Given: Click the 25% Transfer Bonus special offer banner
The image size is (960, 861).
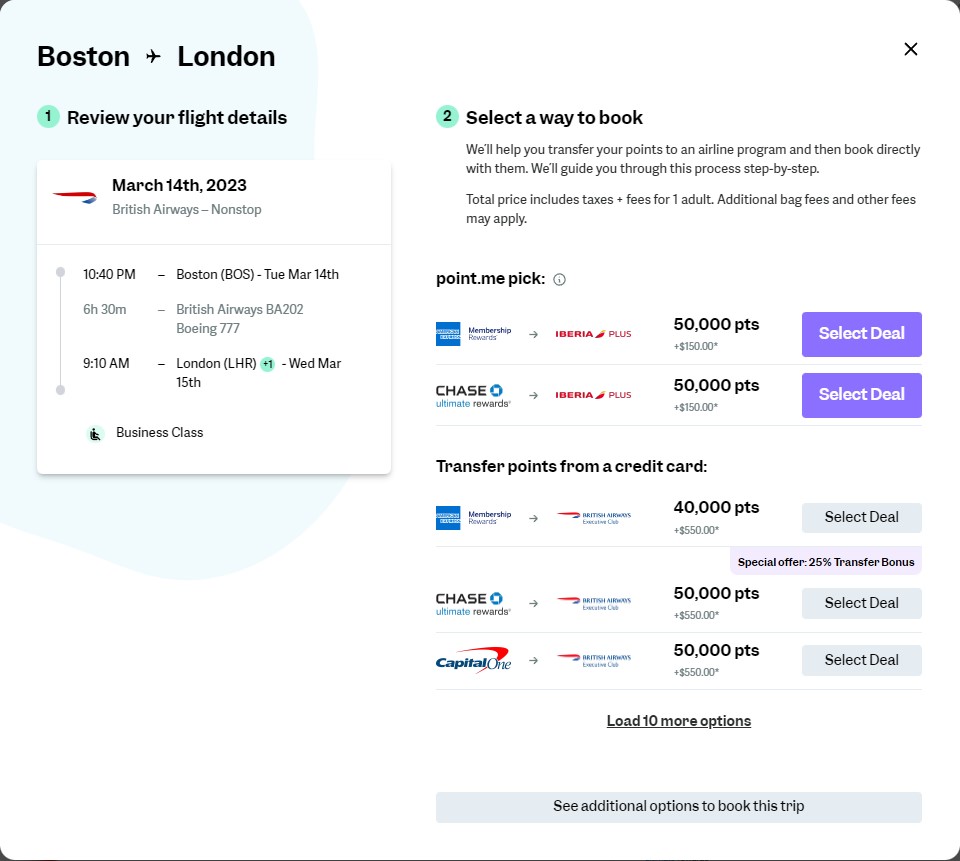Looking at the screenshot, I should (825, 562).
